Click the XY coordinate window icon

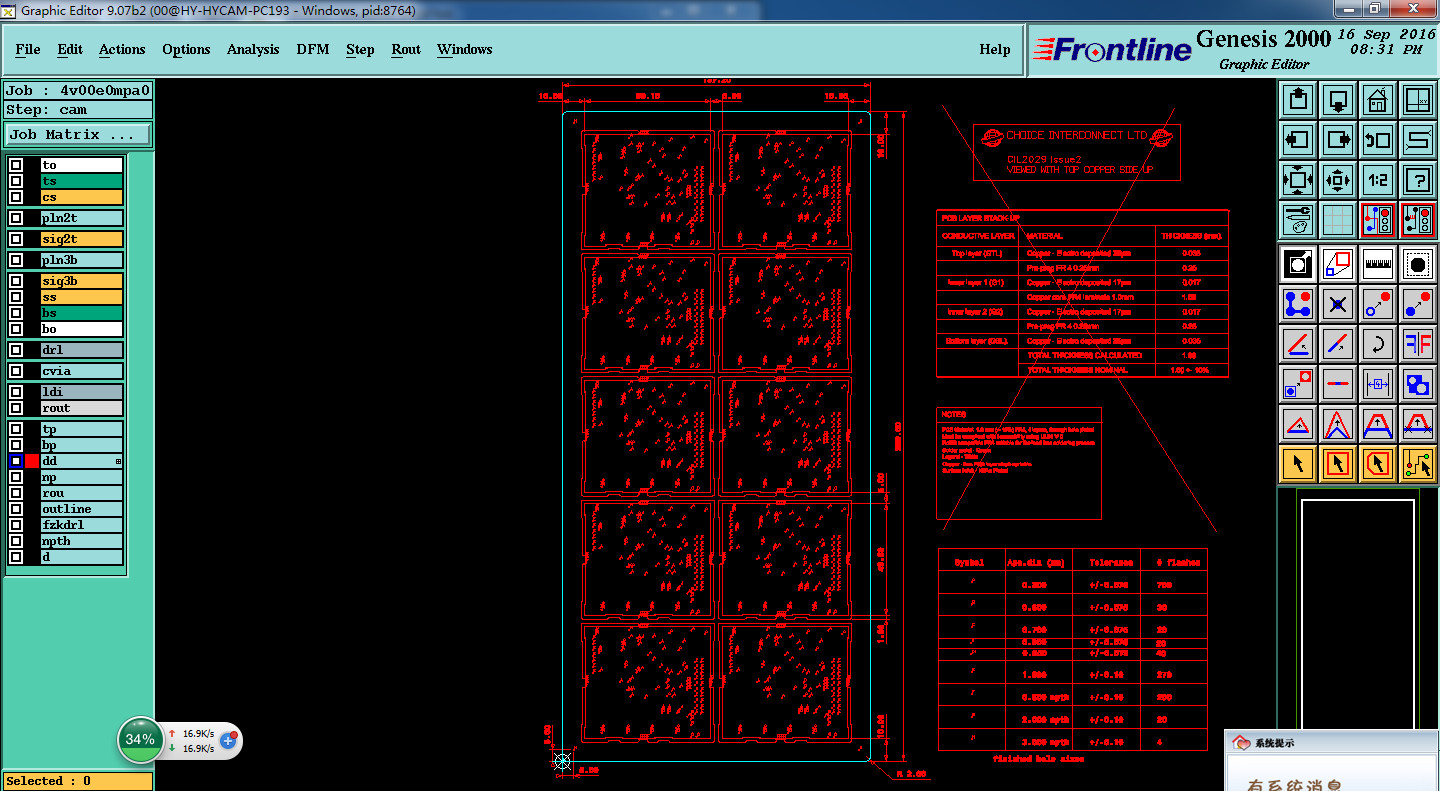(x=1417, y=100)
